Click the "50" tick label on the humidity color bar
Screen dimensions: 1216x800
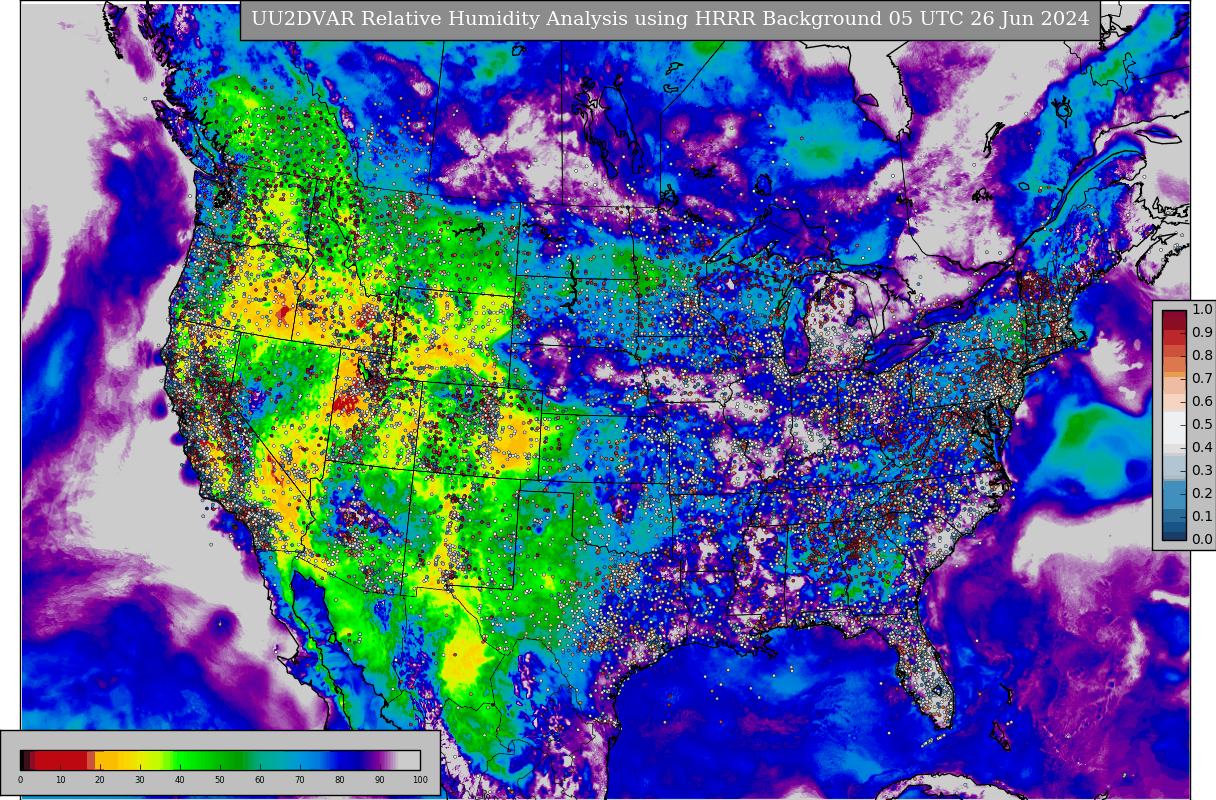click(x=220, y=780)
